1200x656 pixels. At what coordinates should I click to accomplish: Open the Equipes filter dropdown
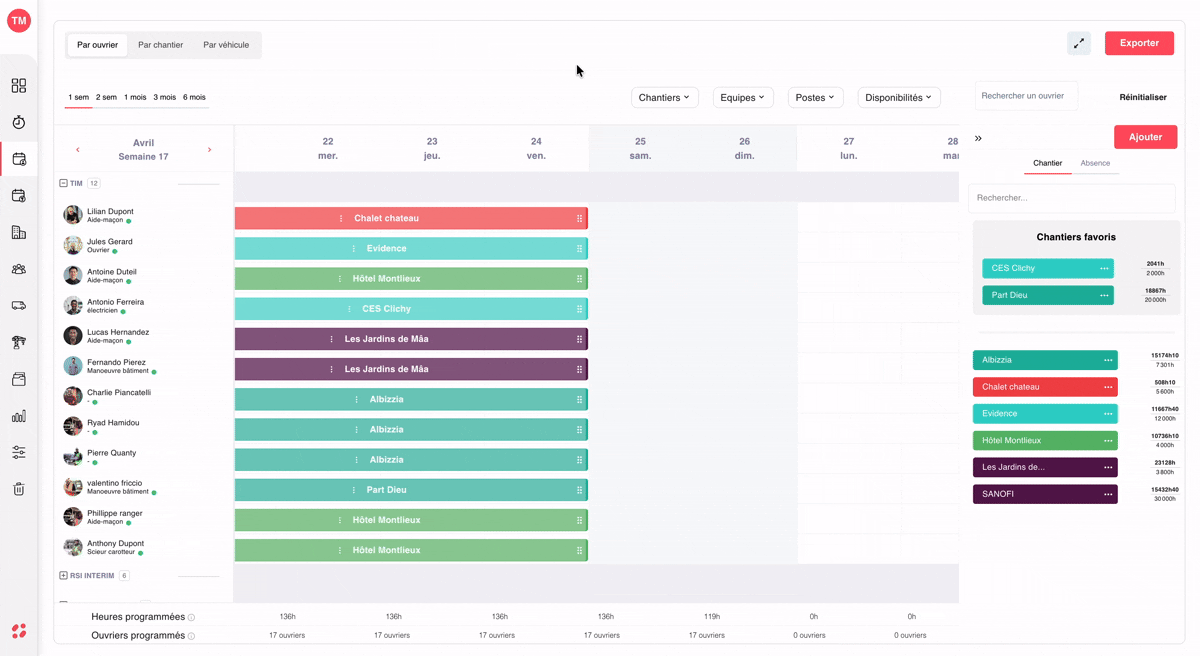pyautogui.click(x=742, y=97)
